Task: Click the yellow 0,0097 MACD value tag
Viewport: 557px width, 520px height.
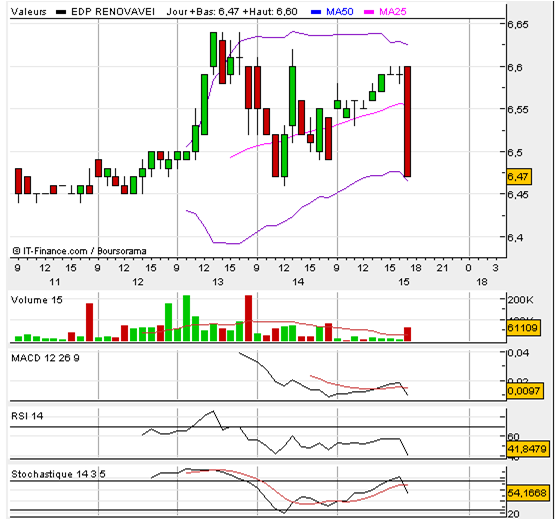Action: 525,391
